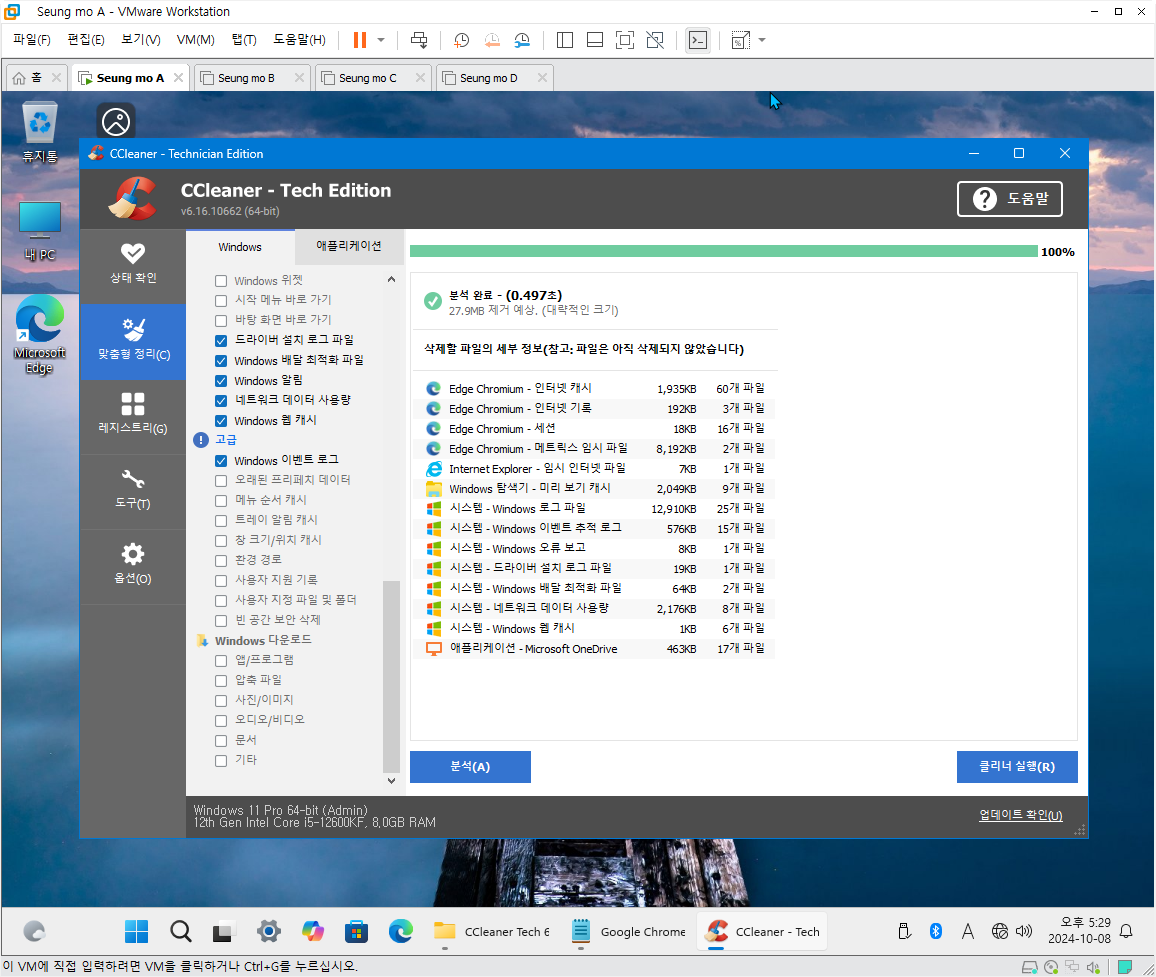The image size is (1156, 977).
Task: Open the CCleaner Tech folder taskbar button
Action: point(492,931)
